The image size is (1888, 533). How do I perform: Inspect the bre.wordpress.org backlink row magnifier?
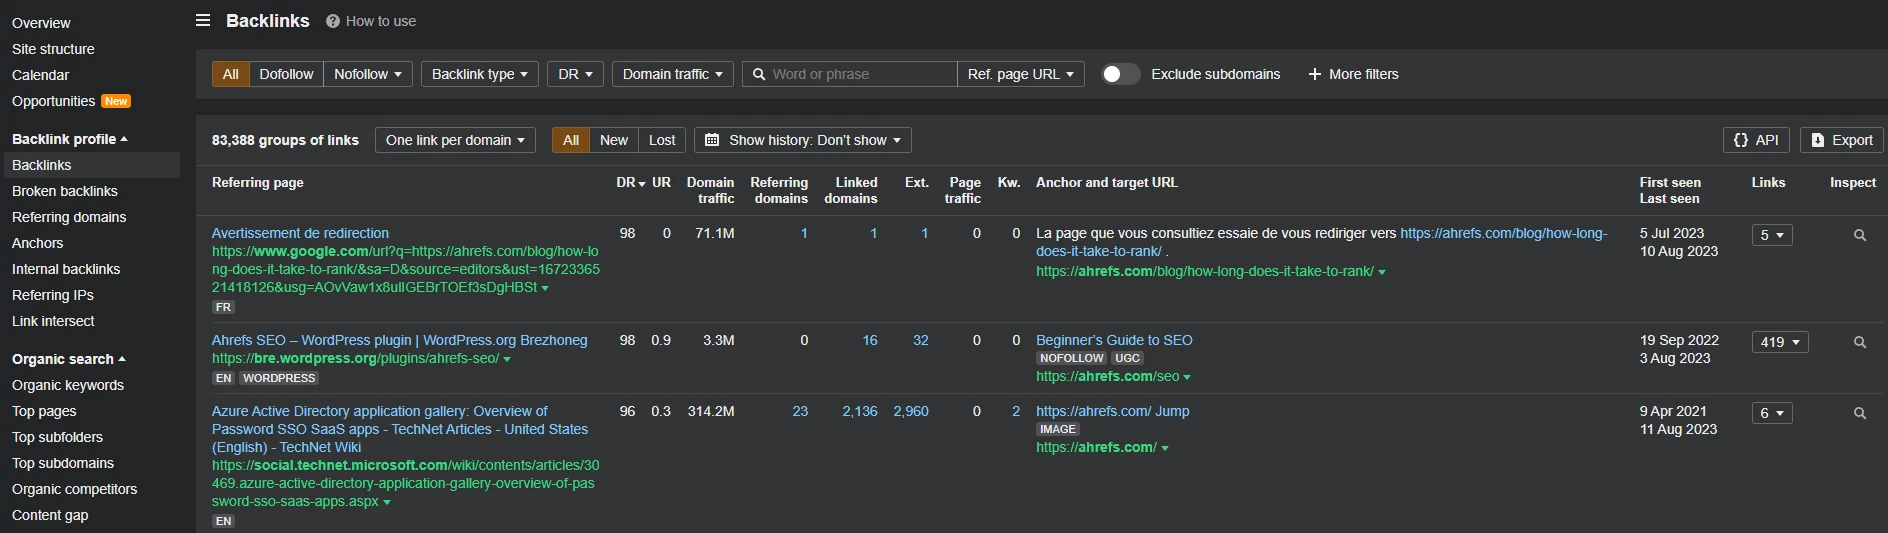tap(1859, 343)
